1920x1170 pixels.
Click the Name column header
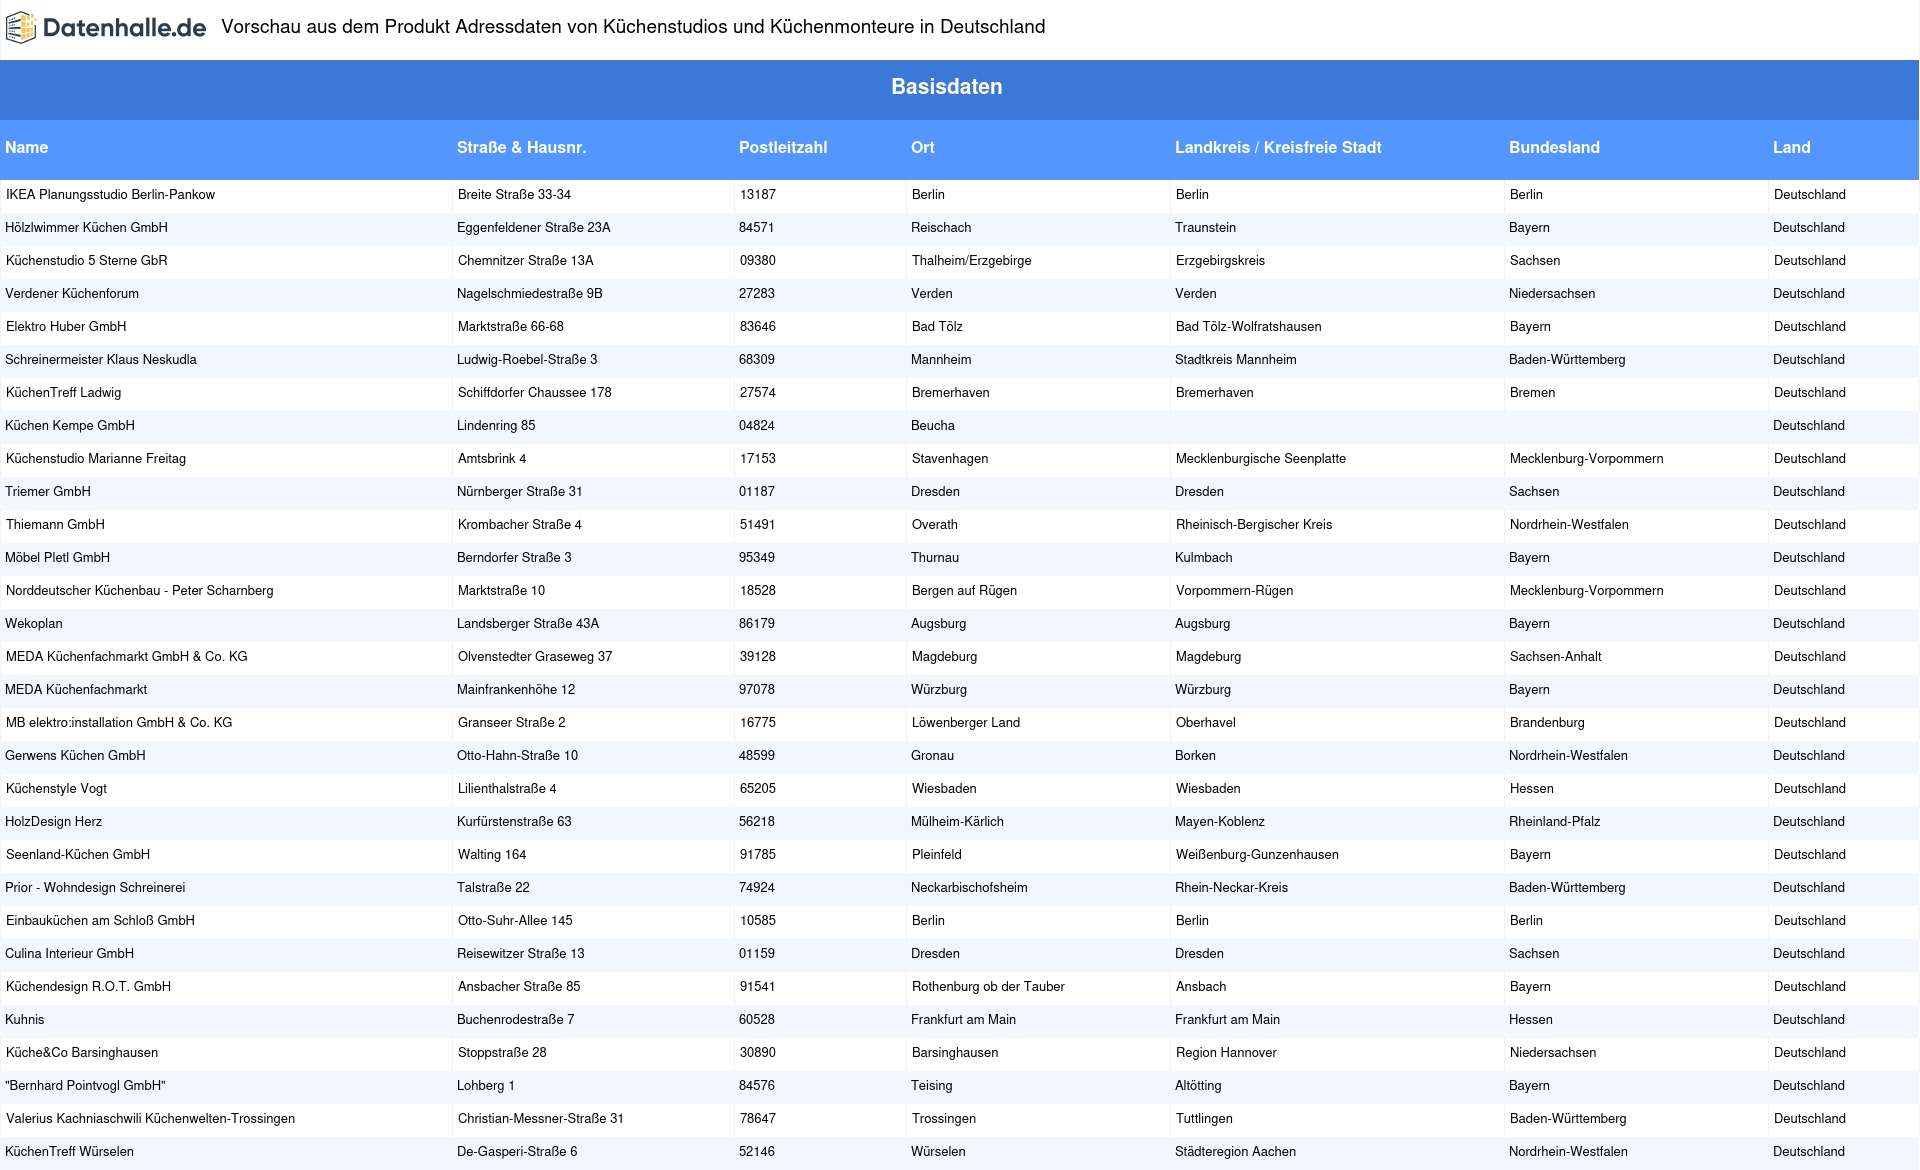click(x=27, y=148)
